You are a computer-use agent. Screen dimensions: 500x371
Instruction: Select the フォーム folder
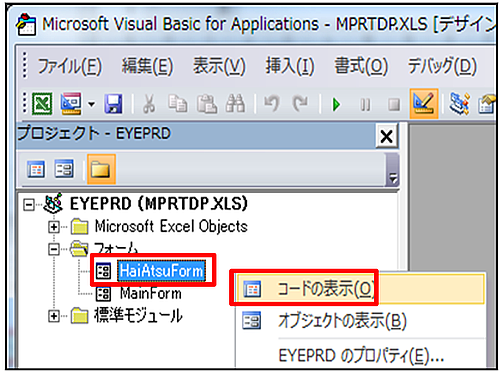pos(116,249)
